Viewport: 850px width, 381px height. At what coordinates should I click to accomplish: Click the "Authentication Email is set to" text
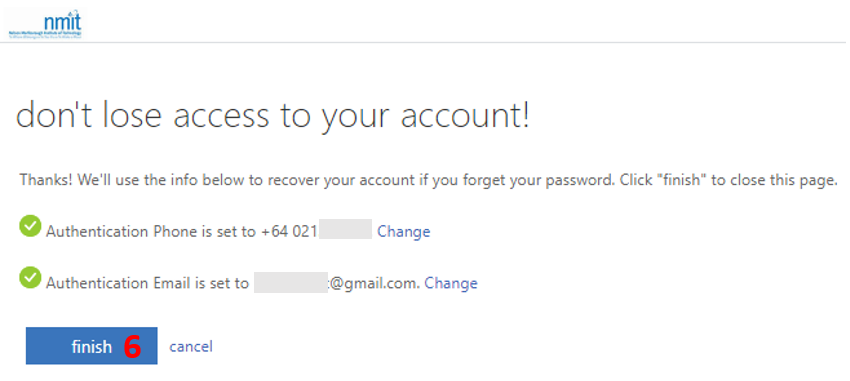pos(147,283)
